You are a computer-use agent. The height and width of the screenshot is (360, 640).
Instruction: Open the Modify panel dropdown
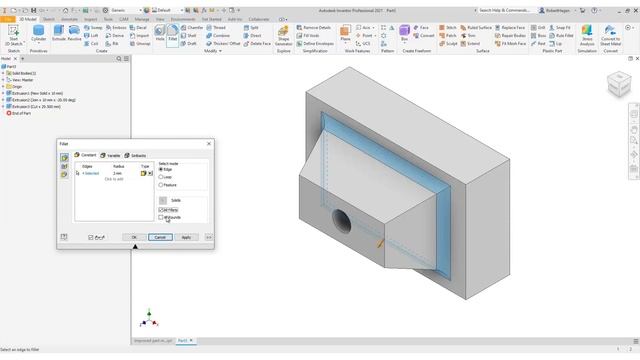tap(213, 51)
